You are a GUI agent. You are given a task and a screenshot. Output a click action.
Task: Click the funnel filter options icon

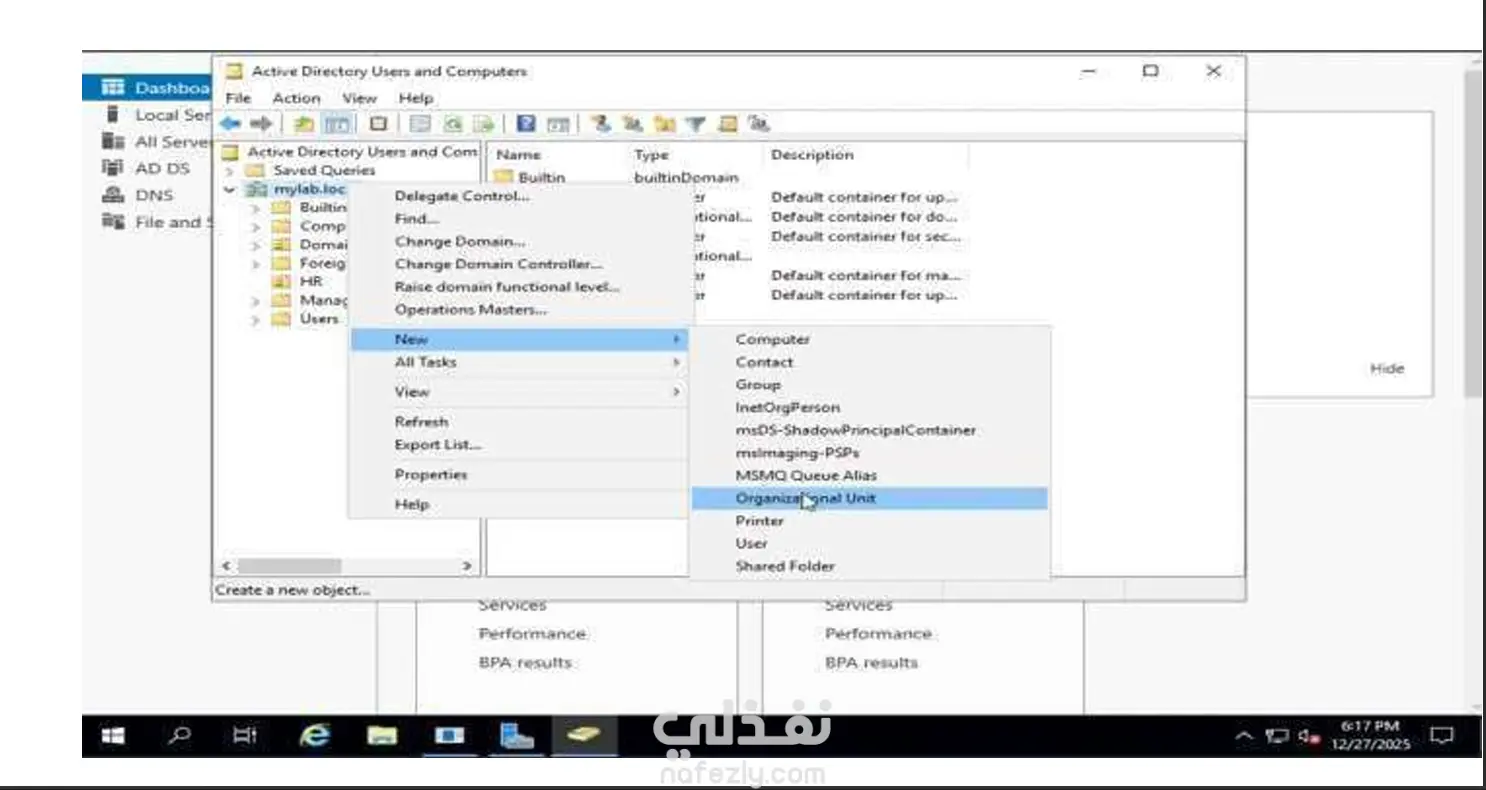click(696, 124)
